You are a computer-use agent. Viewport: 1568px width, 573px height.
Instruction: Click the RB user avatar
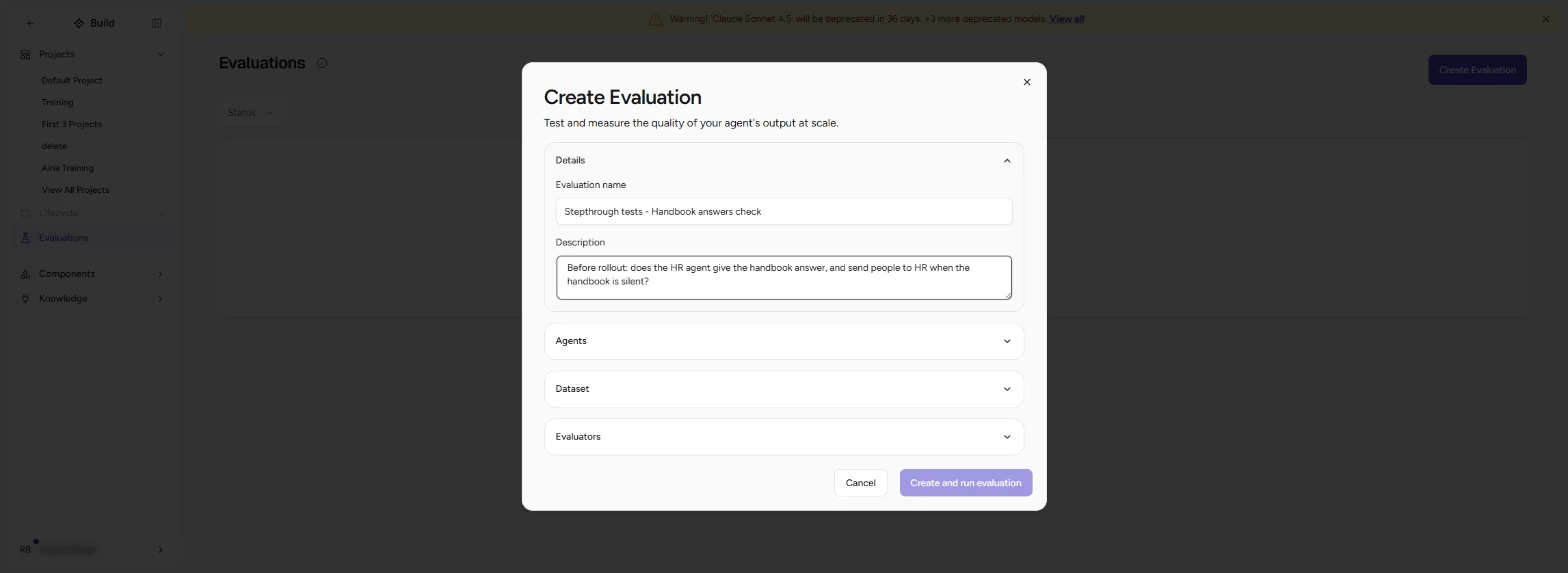27,549
